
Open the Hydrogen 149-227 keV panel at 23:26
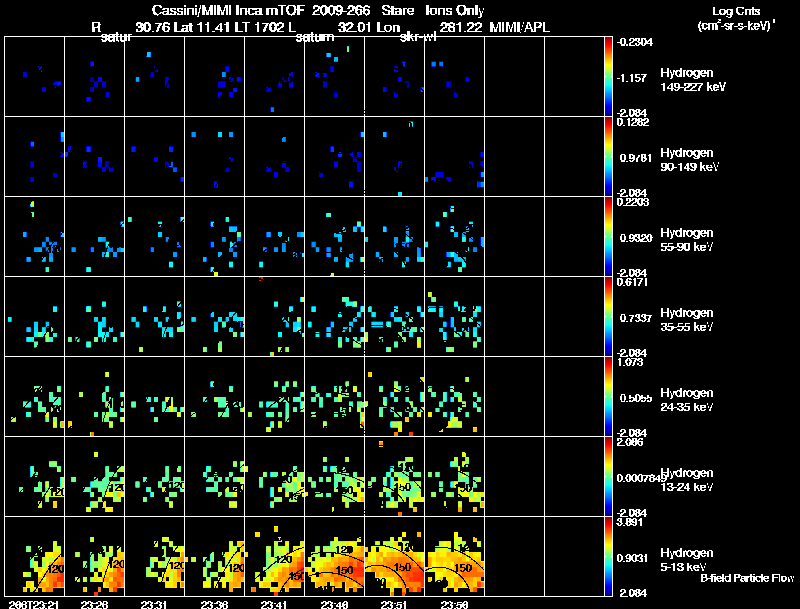[94, 77]
